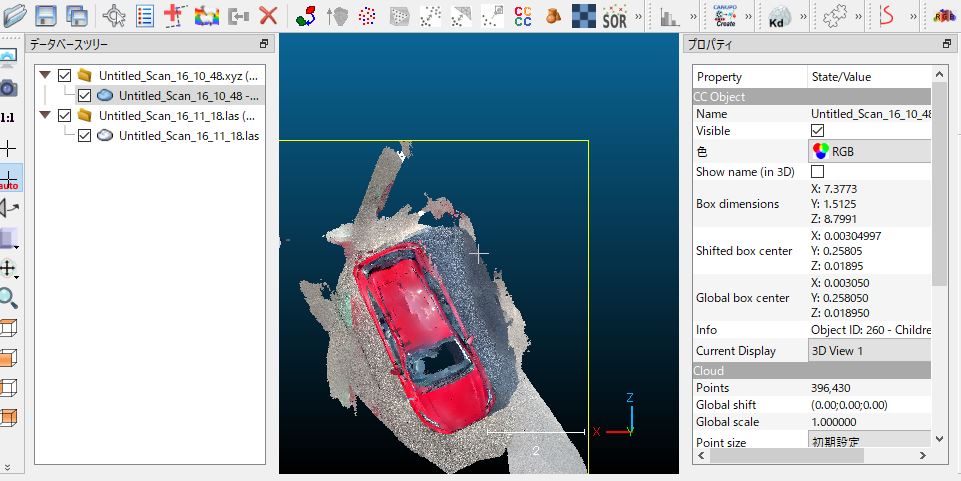
Task: Click the histogram icon in the toolbar
Action: pos(669,15)
